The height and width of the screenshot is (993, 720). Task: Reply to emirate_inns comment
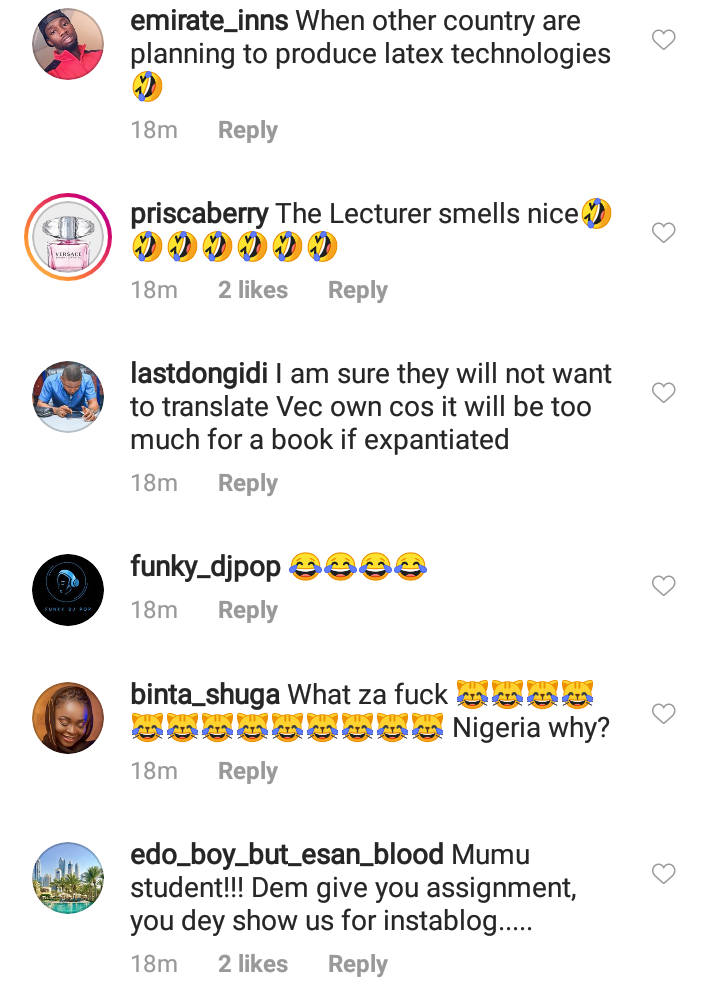[x=248, y=130]
